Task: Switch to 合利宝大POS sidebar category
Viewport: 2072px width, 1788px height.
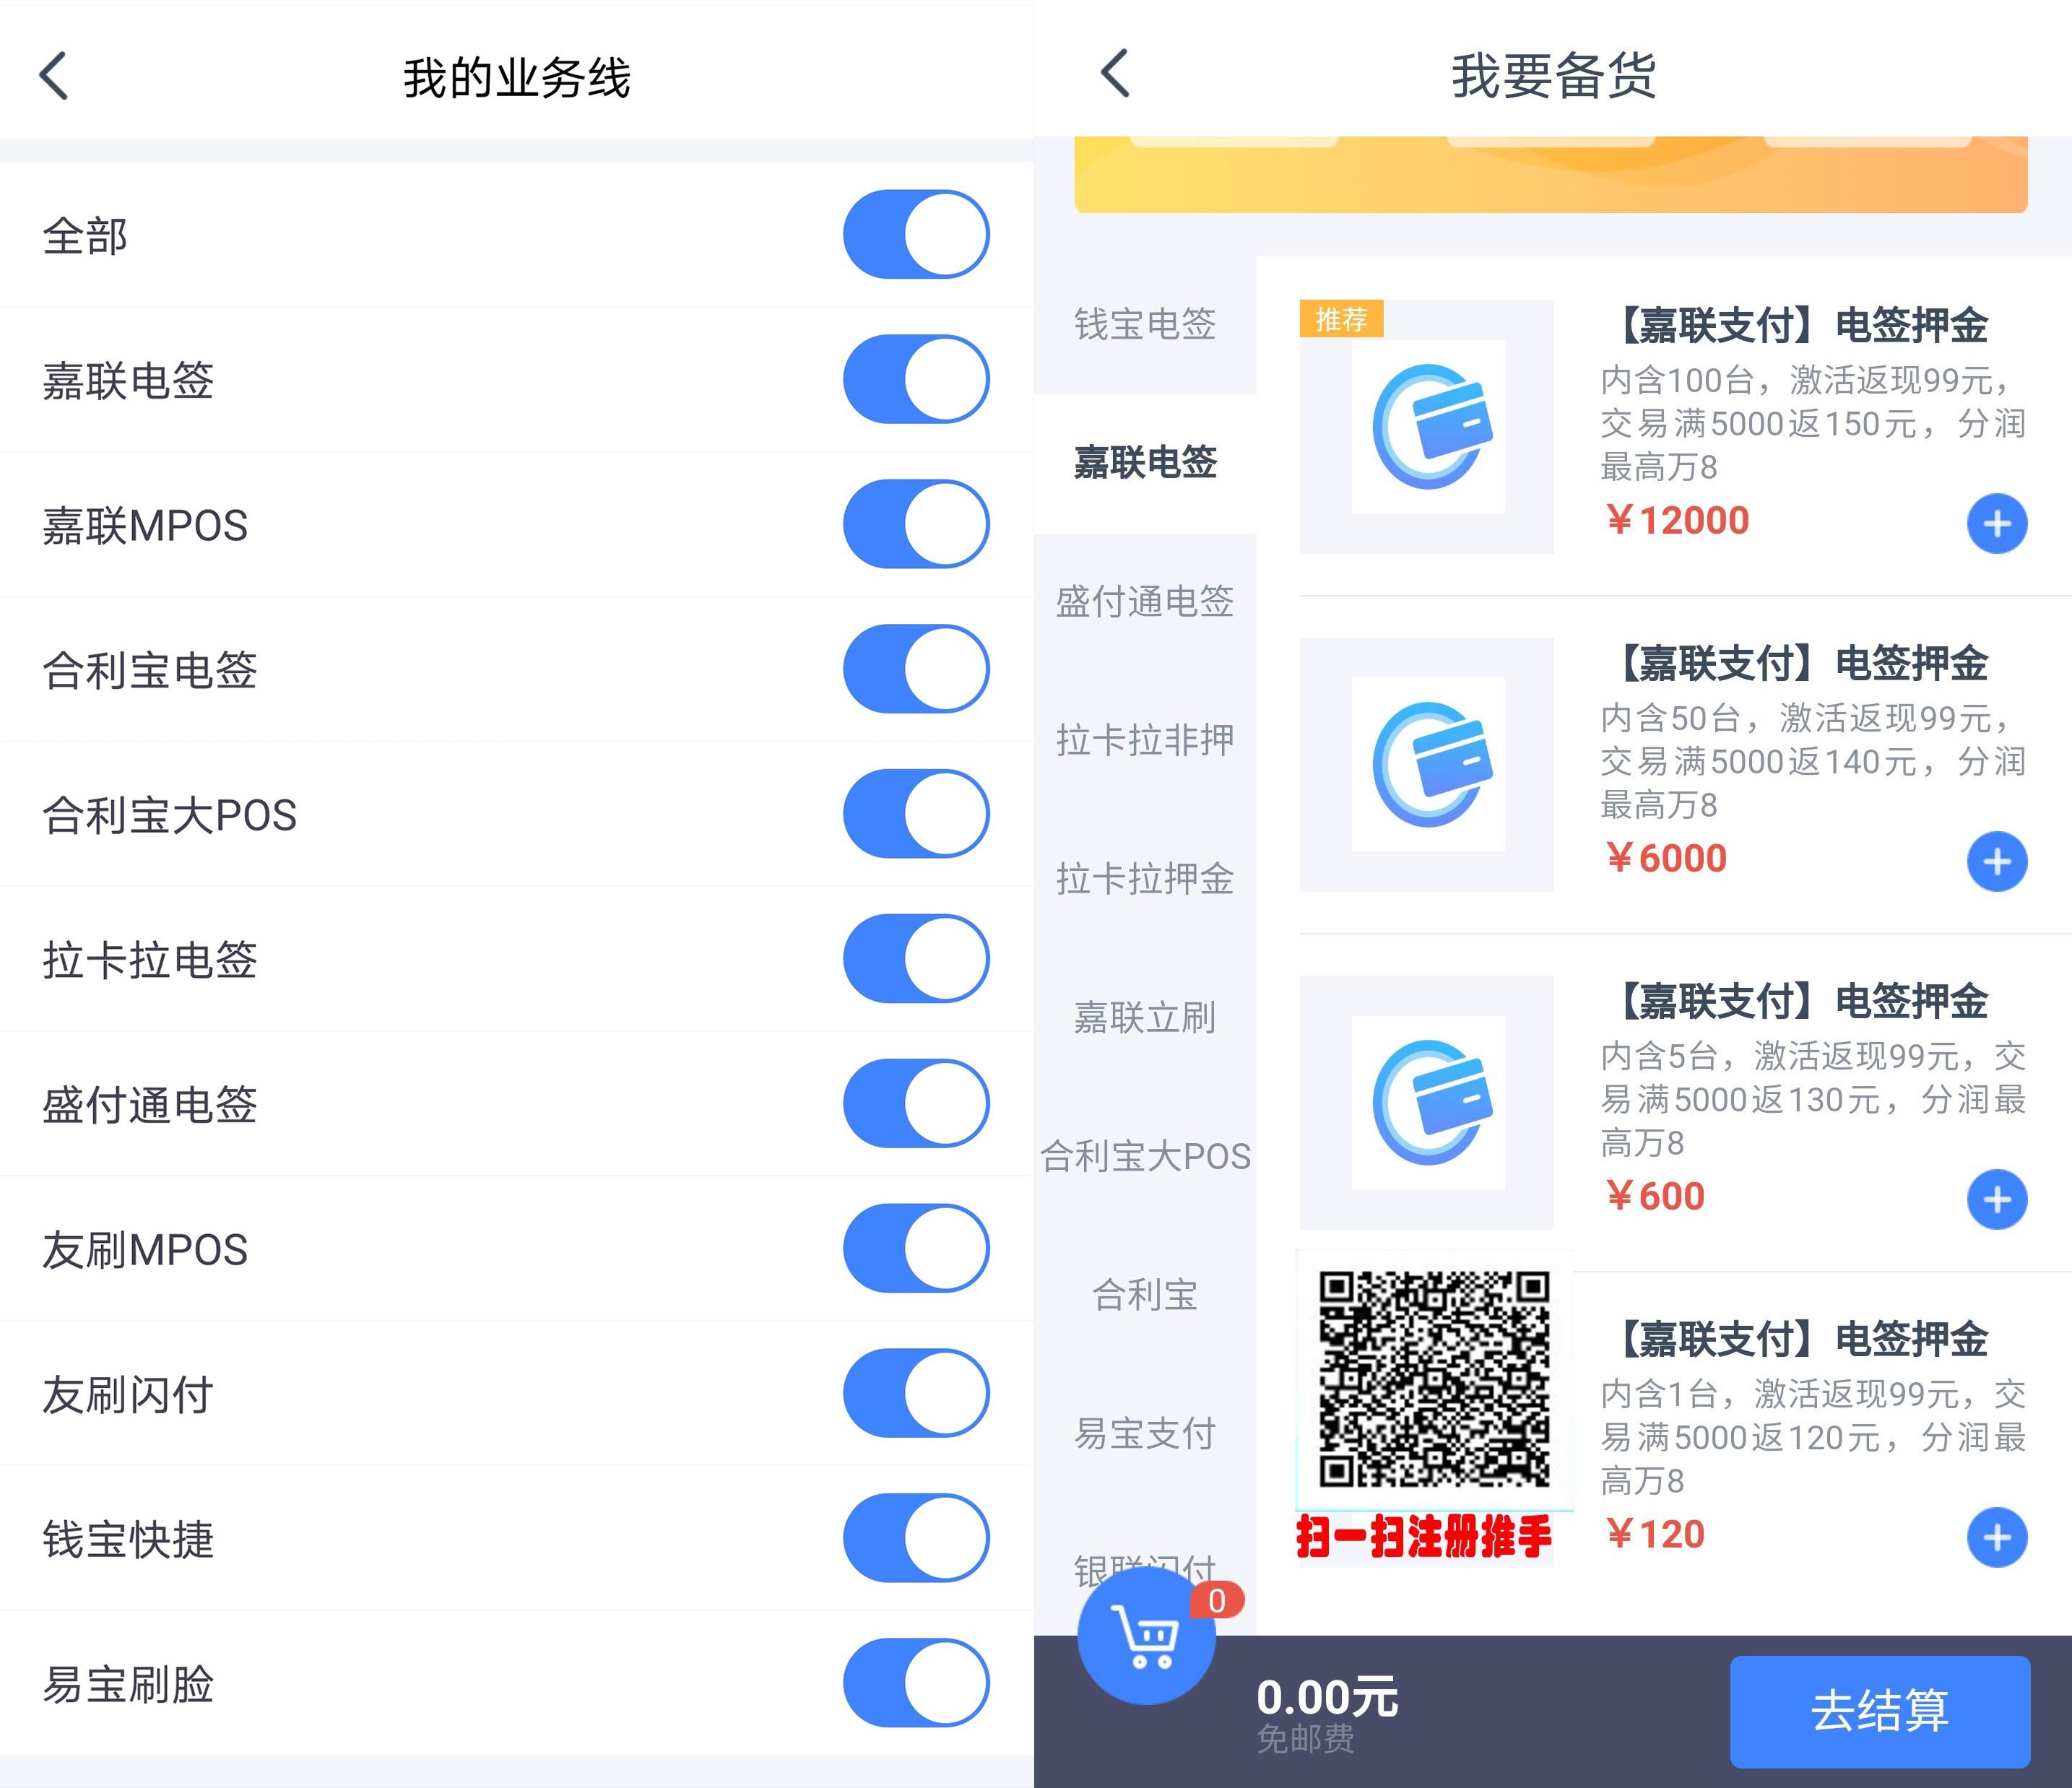Action: coord(1145,1157)
